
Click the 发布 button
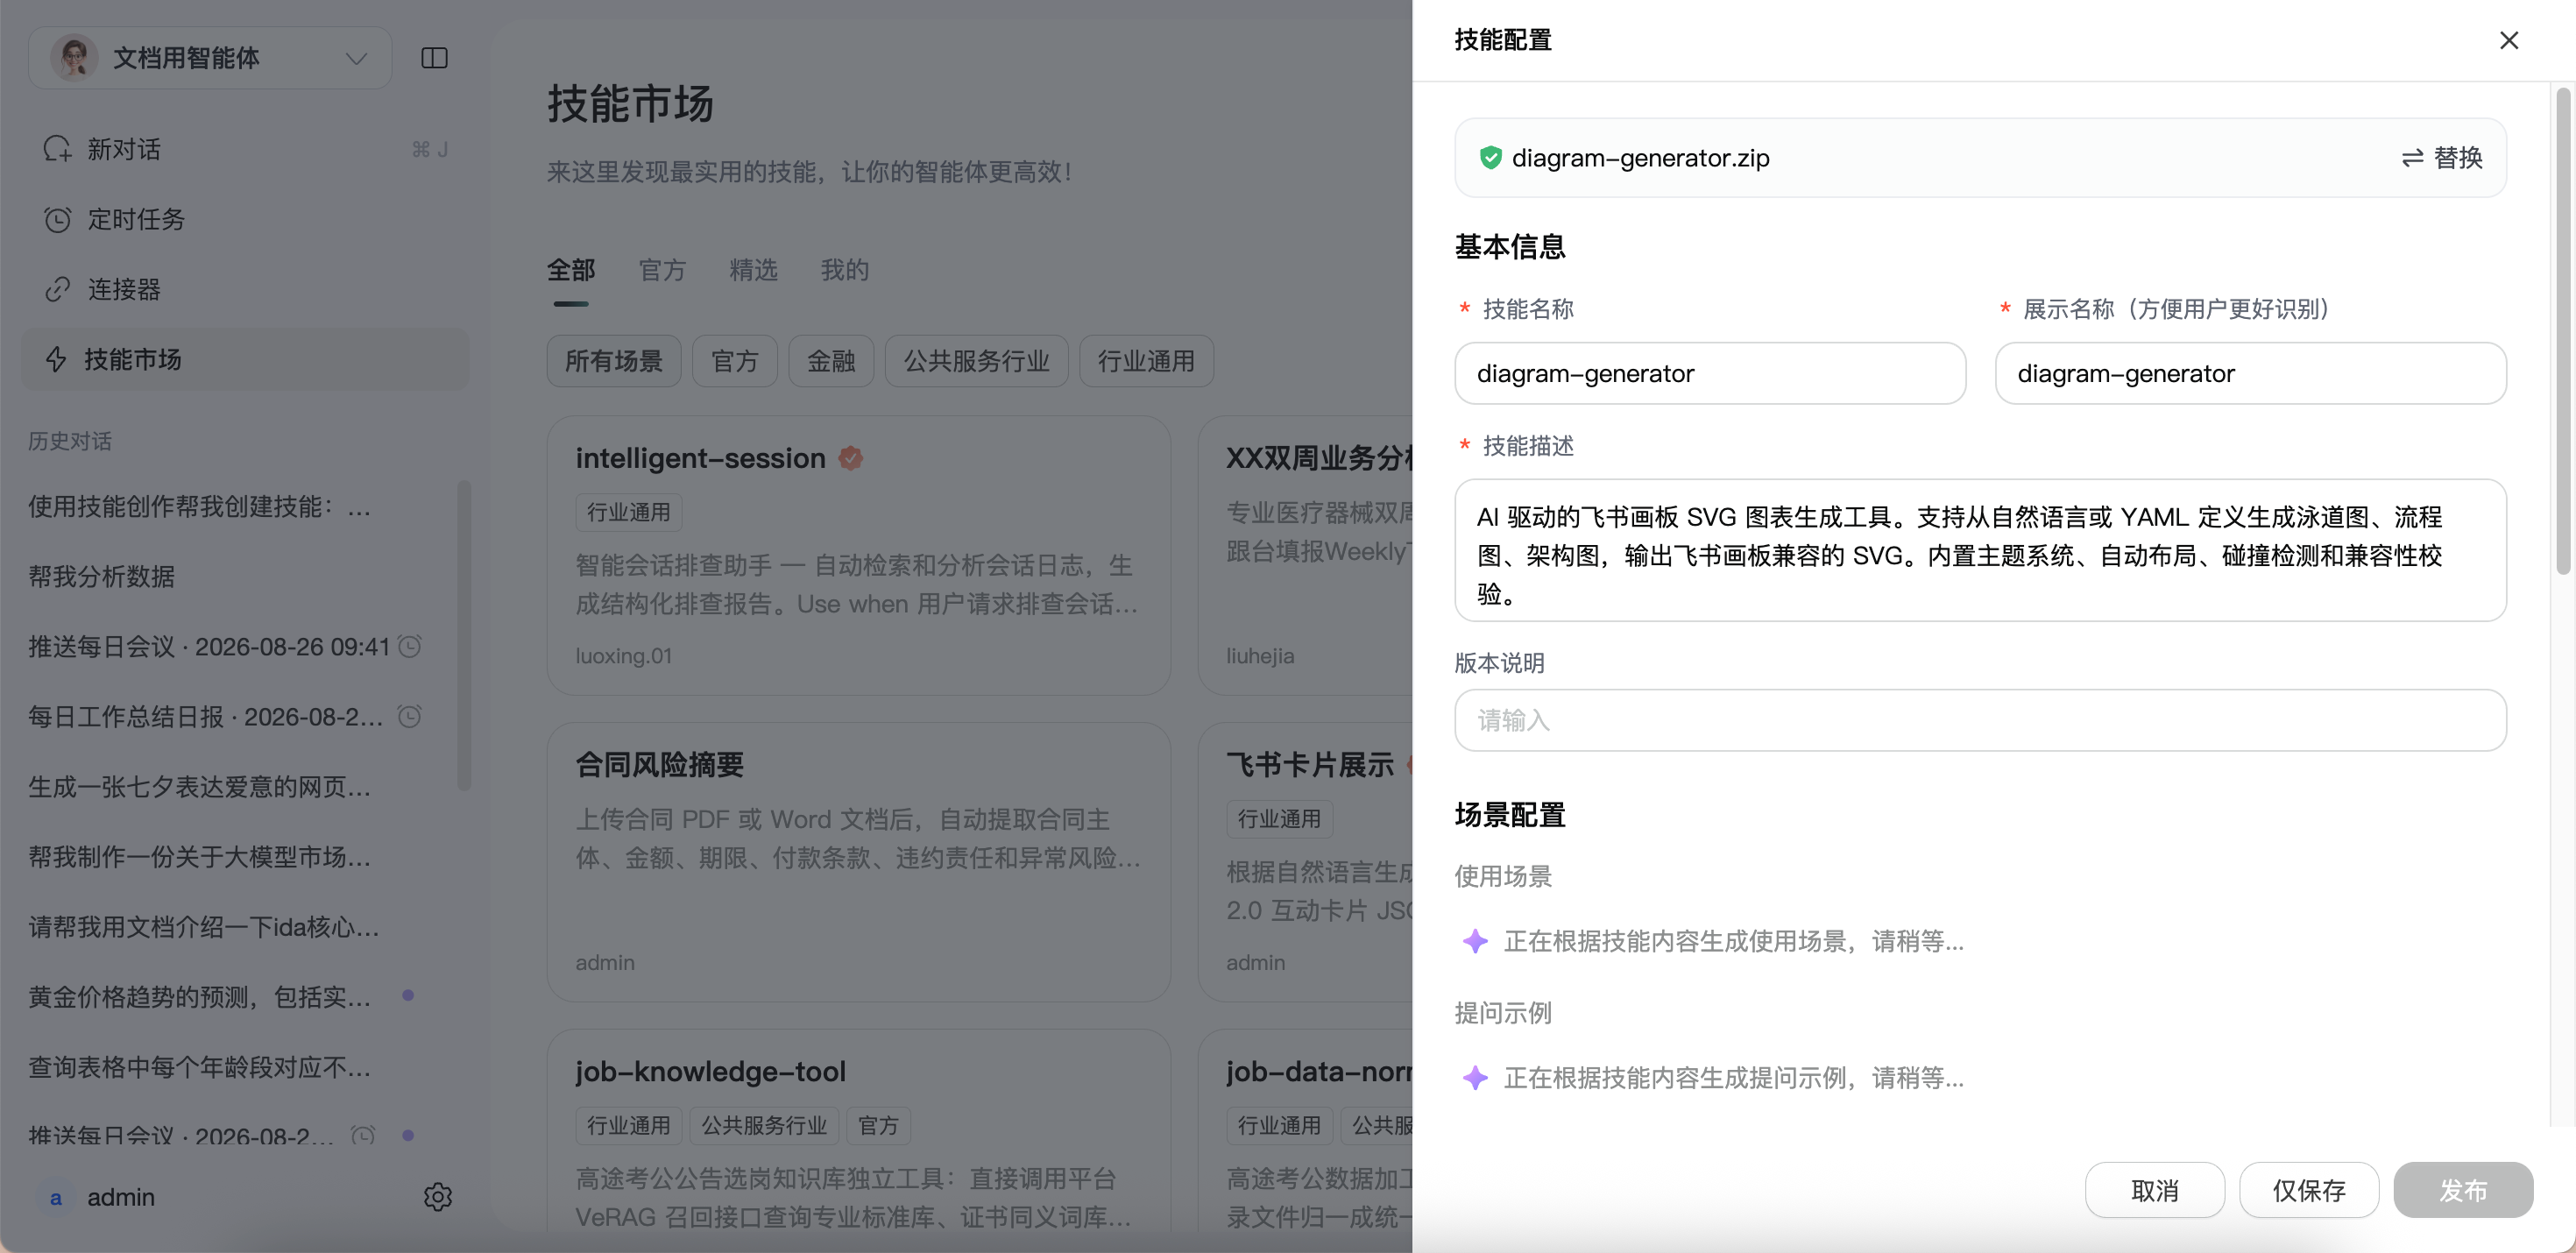[2462, 1190]
